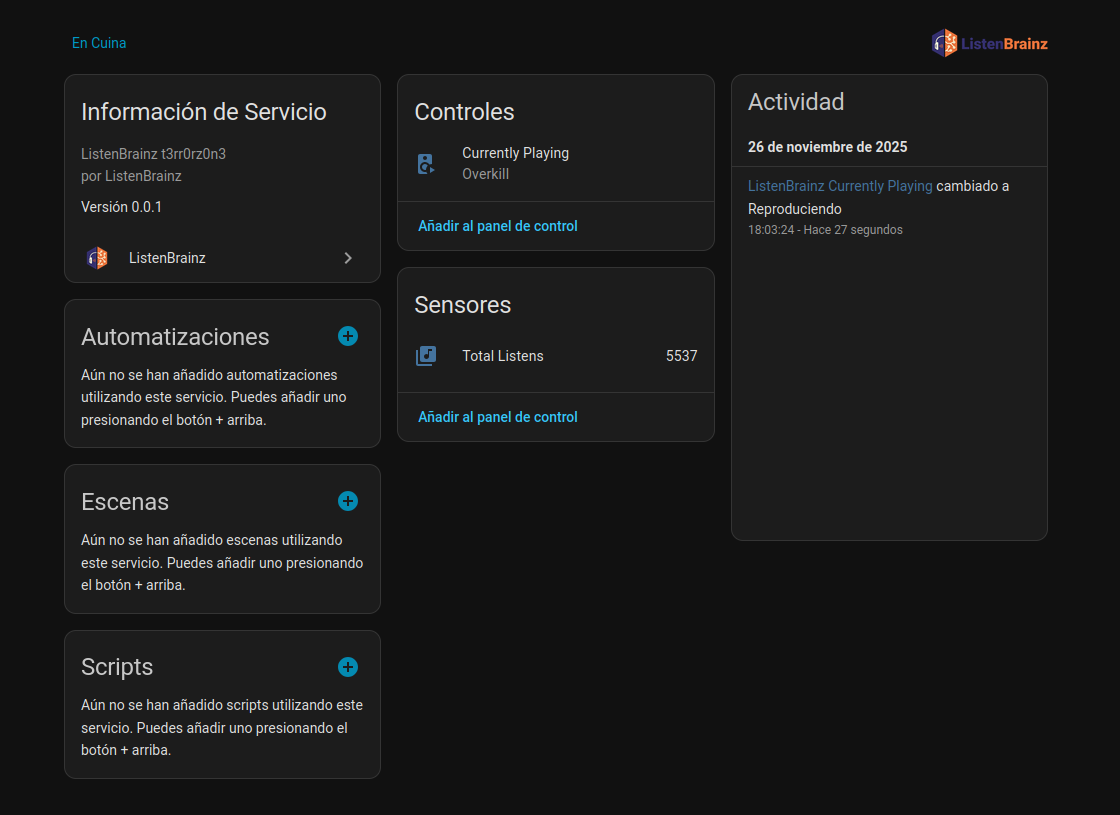Click the Total Listens sensor icon

(x=426, y=356)
